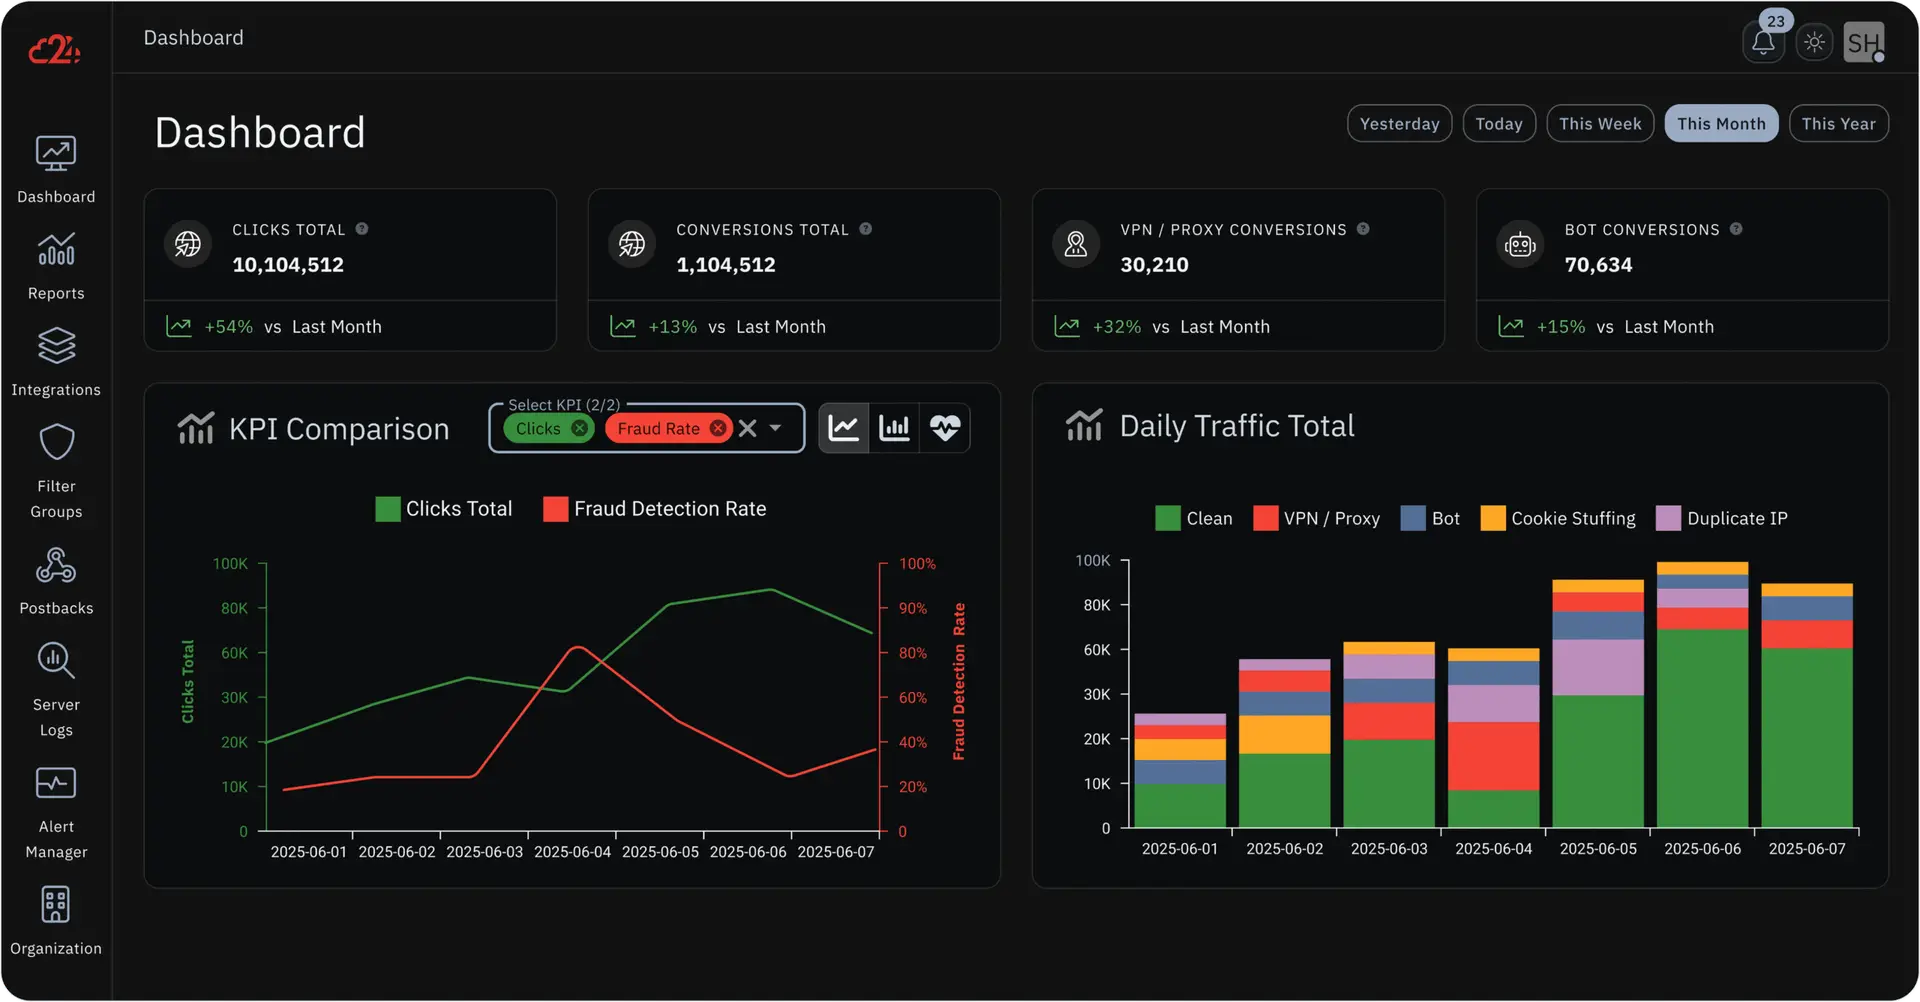
Task: Toggle Clicks Total legend series
Action: coord(444,509)
